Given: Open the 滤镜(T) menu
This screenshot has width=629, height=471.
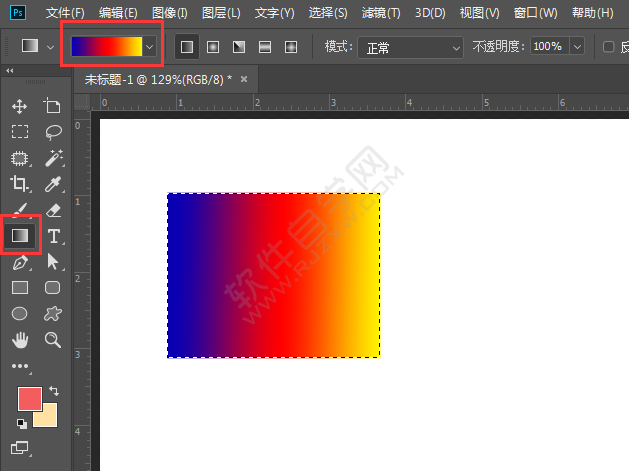Looking at the screenshot, I should pyautogui.click(x=381, y=13).
